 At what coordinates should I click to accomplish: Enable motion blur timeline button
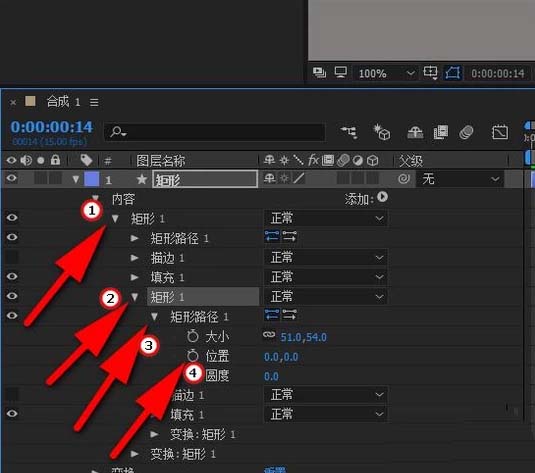pyautogui.click(x=466, y=132)
